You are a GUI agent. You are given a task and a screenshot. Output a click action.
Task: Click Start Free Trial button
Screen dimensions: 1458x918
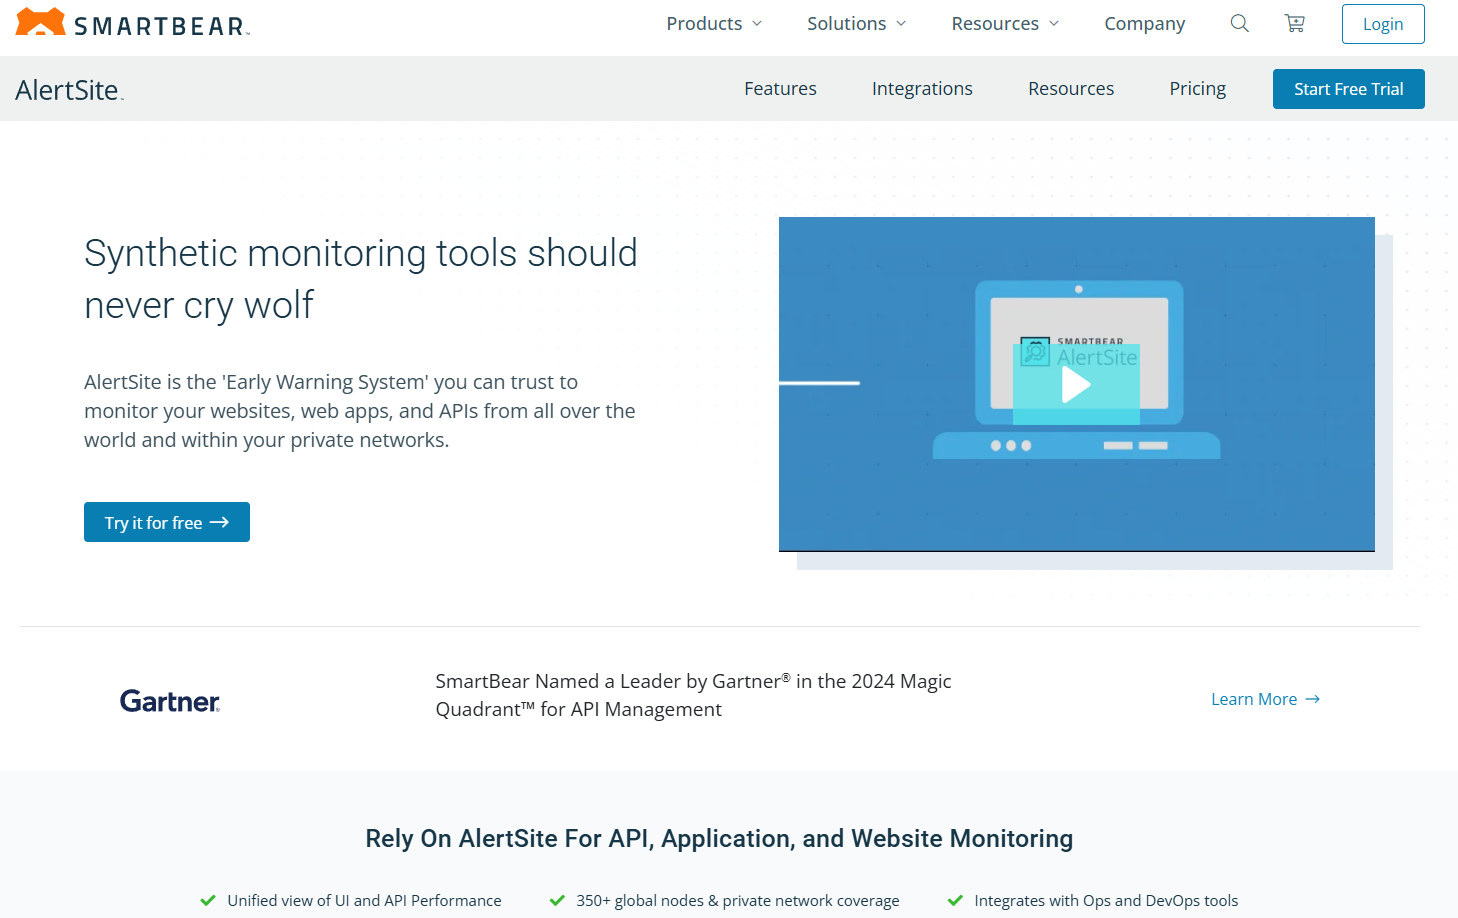1349,89
